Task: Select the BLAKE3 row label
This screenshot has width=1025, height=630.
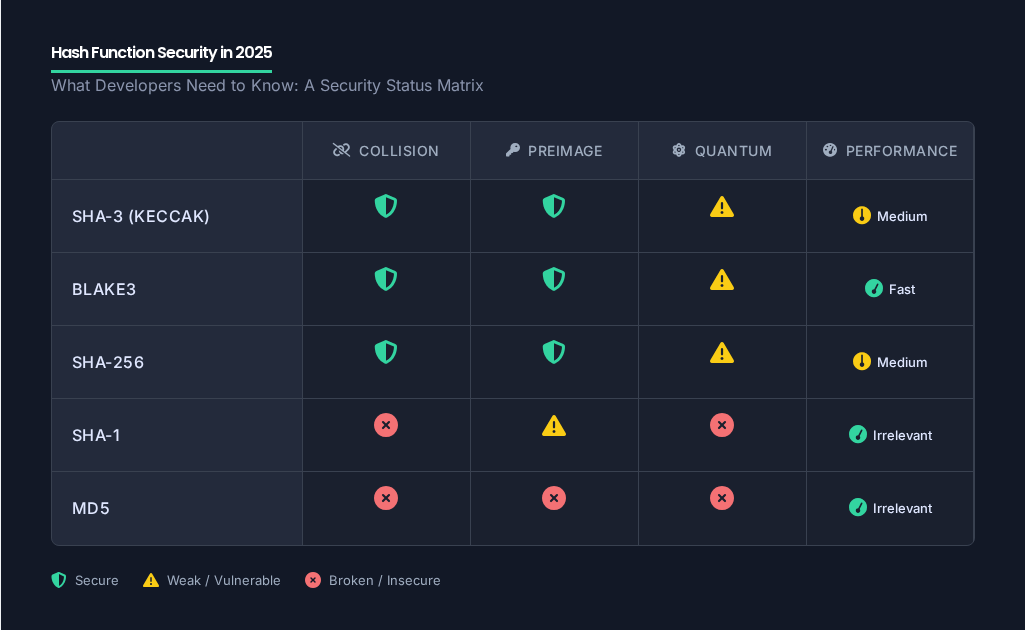Action: (x=104, y=289)
